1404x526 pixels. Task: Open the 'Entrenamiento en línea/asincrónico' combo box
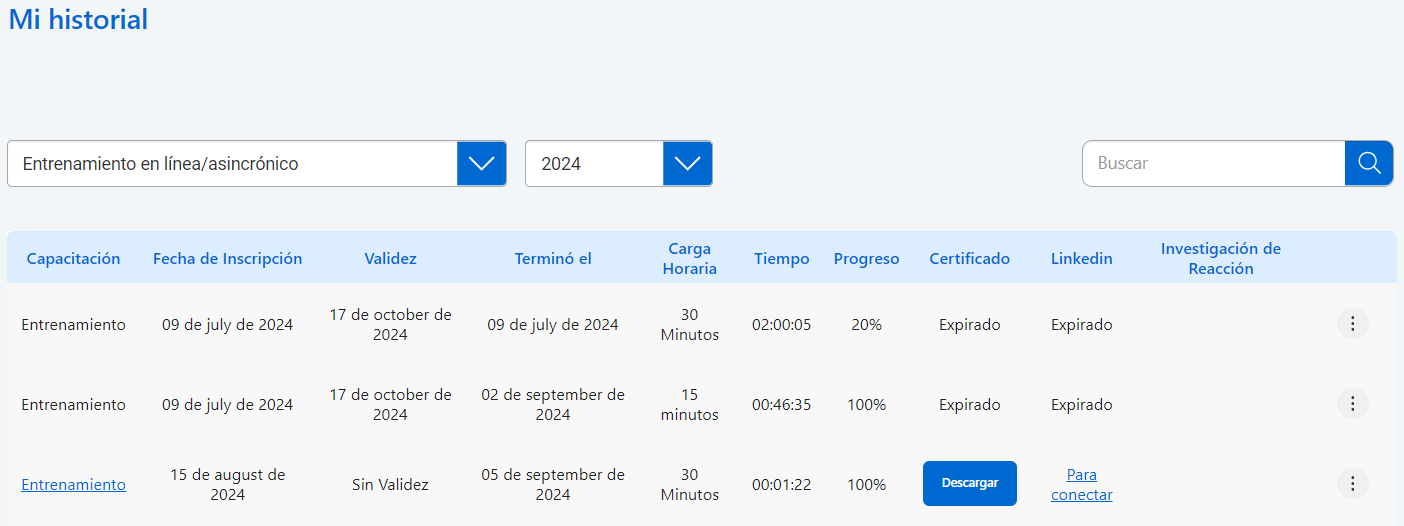pyautogui.click(x=232, y=163)
